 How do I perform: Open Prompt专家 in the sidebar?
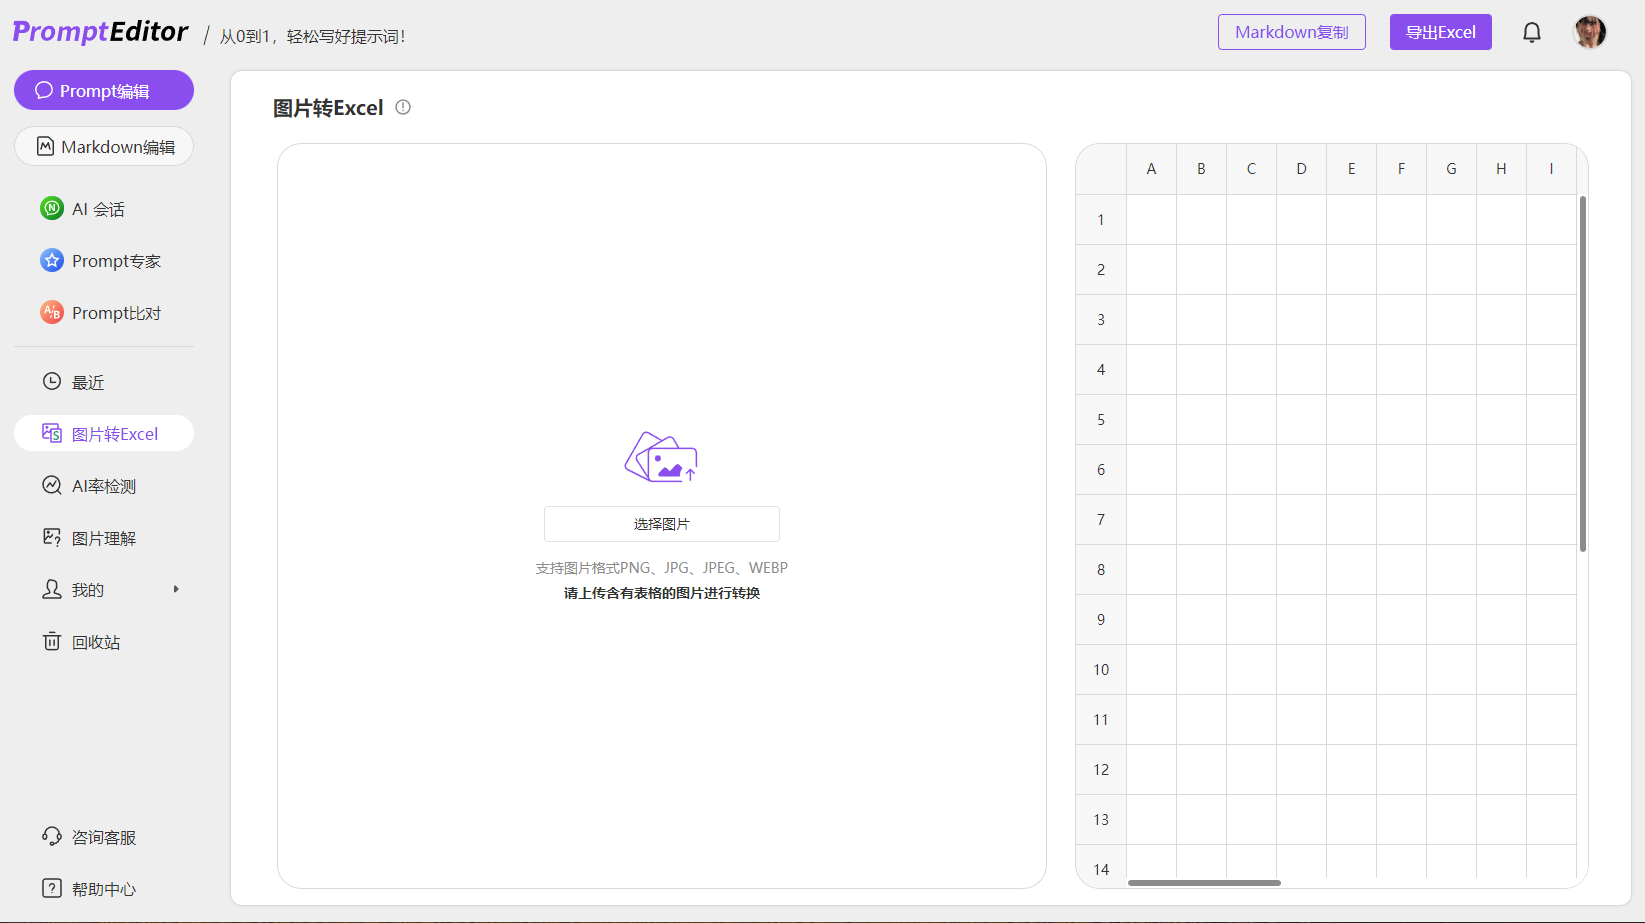tap(115, 261)
